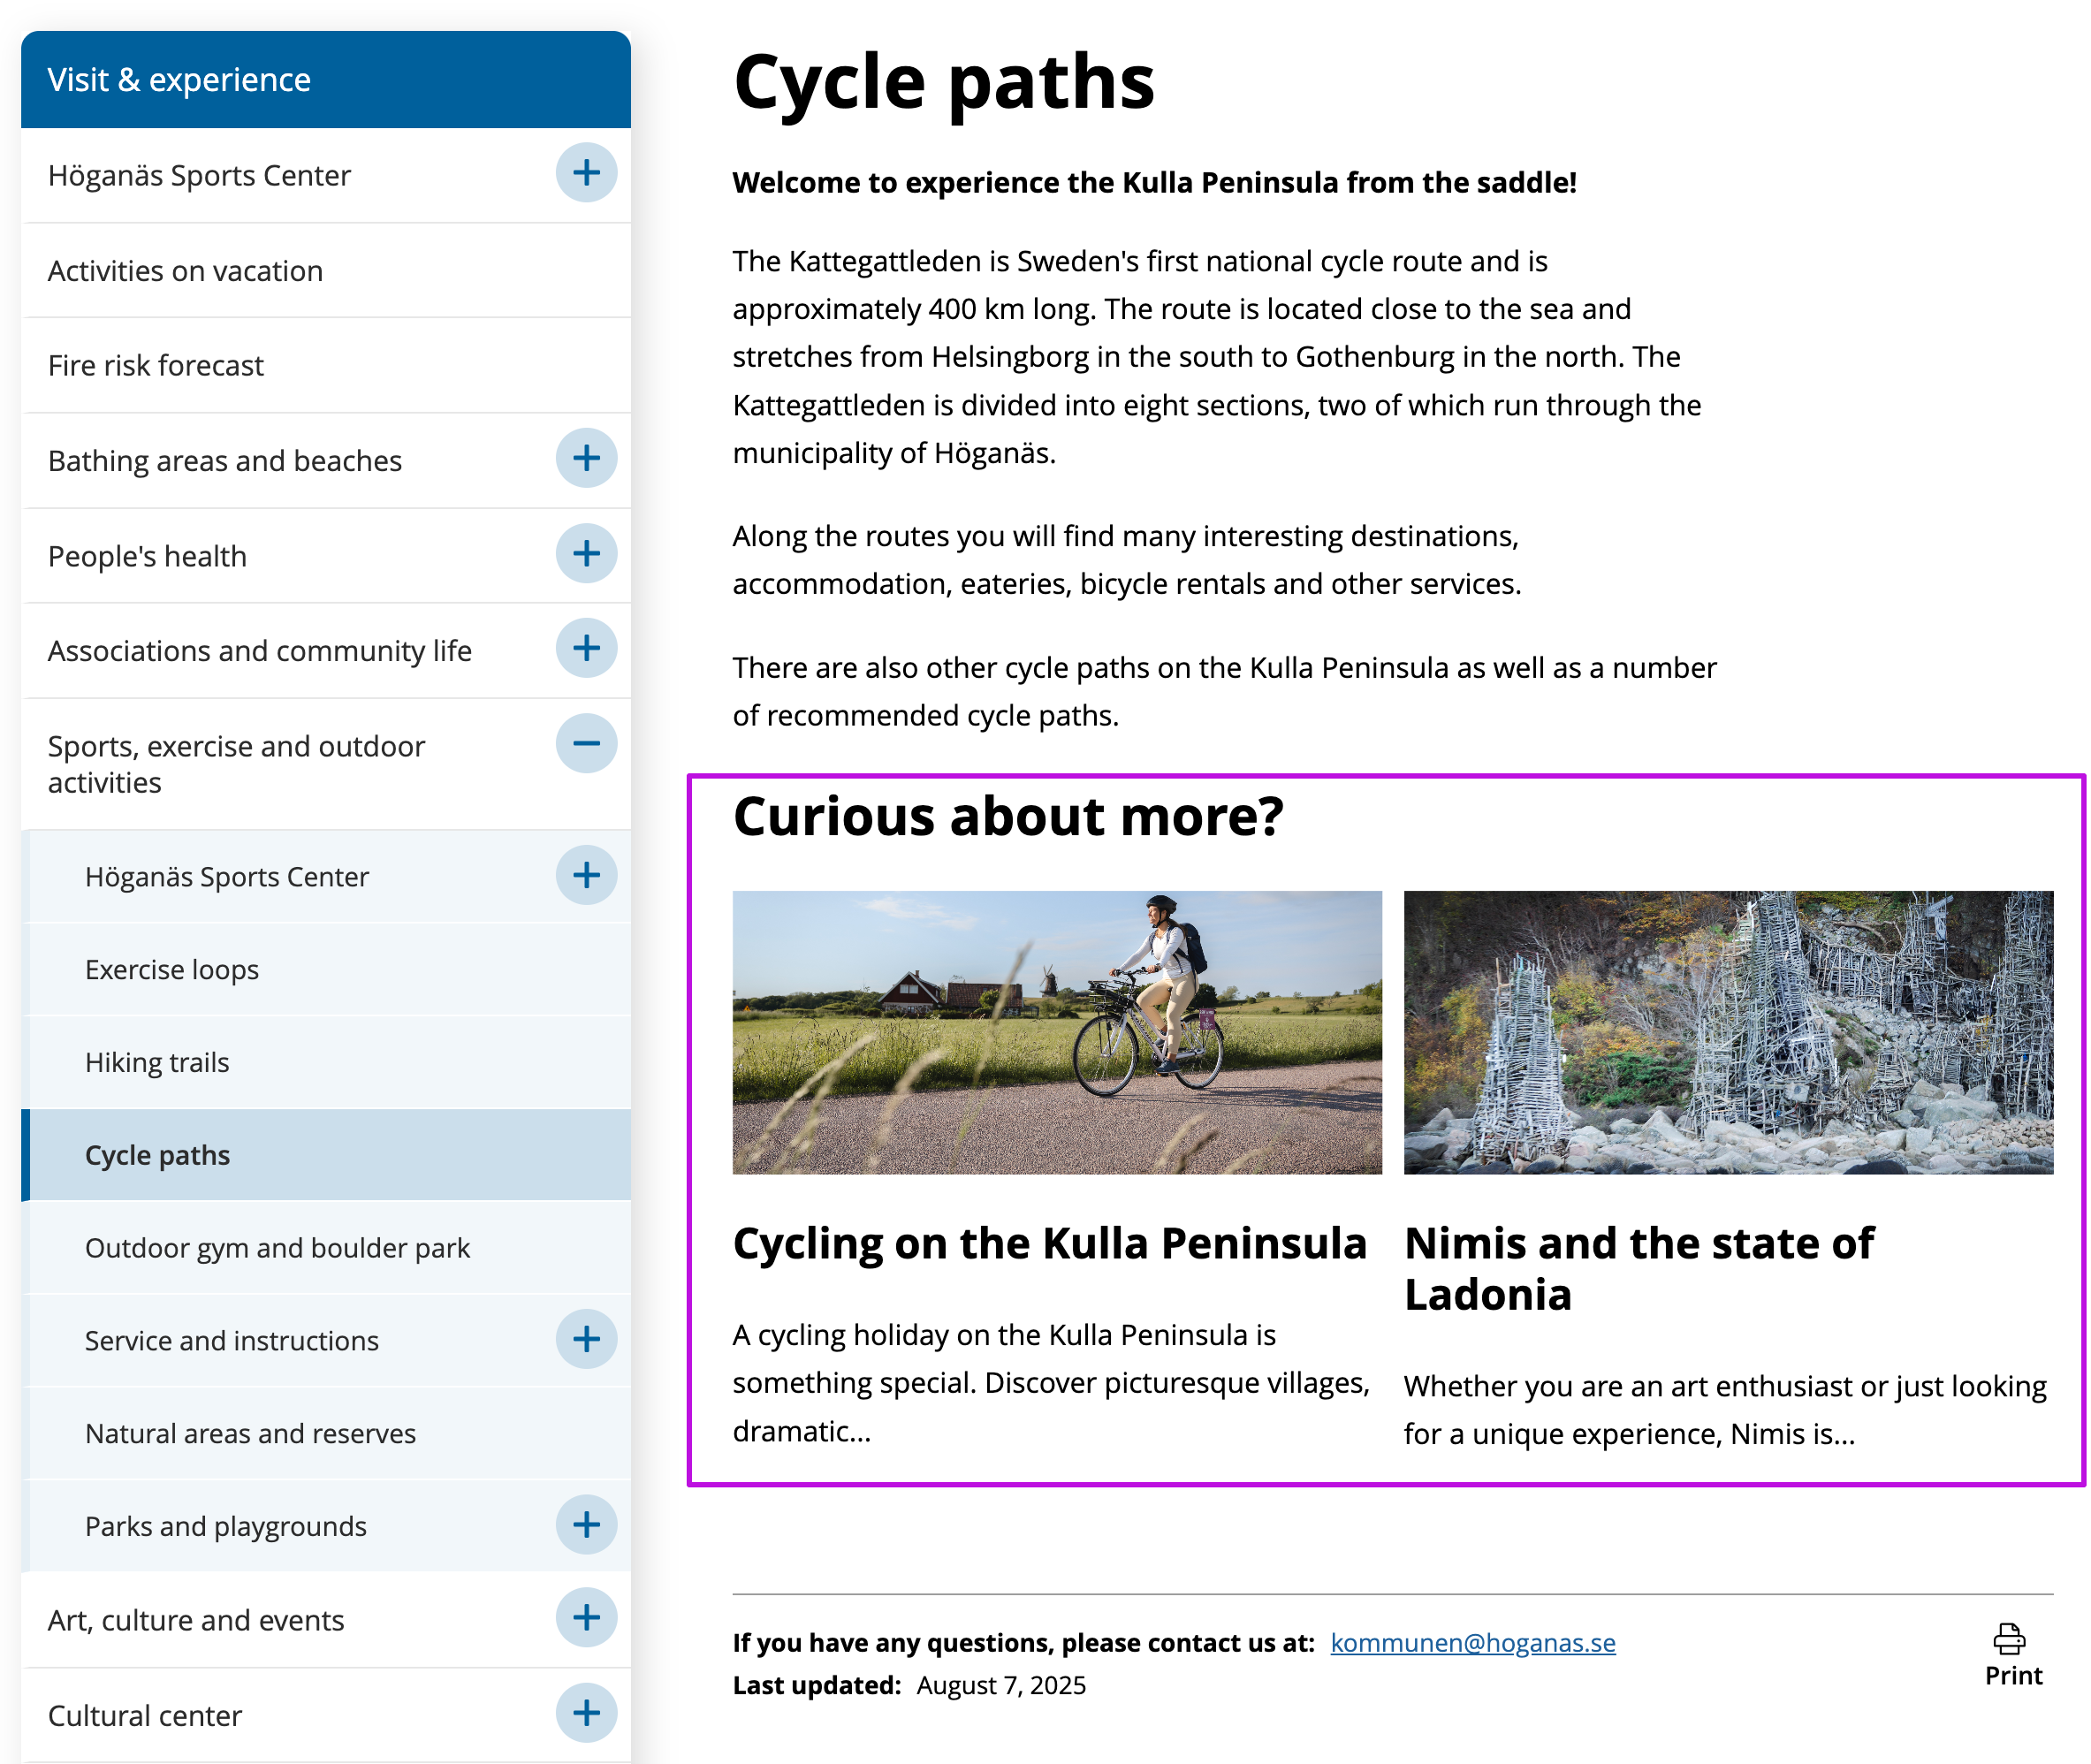Go to Hiking trails page
Screen dimensions: 2091x1764
point(157,1063)
